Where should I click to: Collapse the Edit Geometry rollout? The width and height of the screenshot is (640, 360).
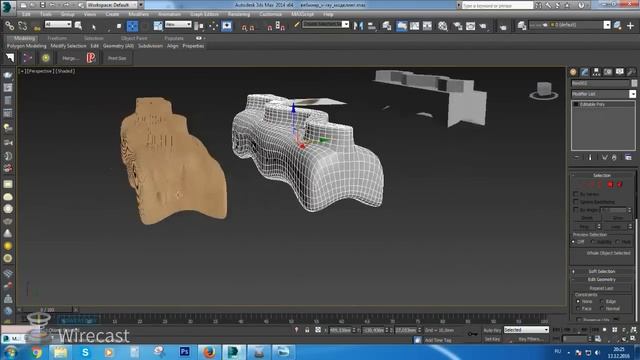tap(602, 280)
